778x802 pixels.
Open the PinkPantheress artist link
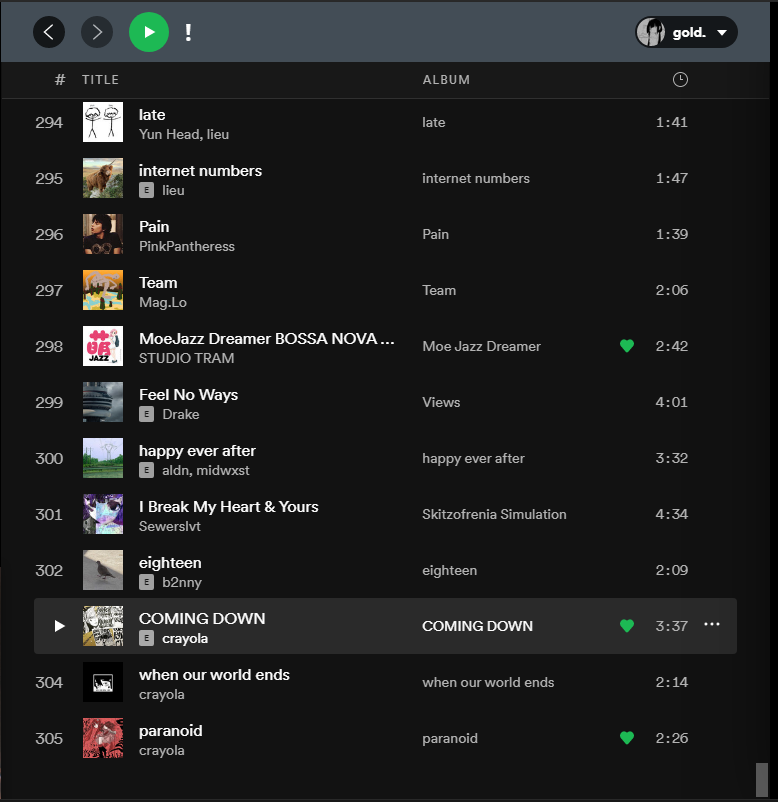coord(187,246)
